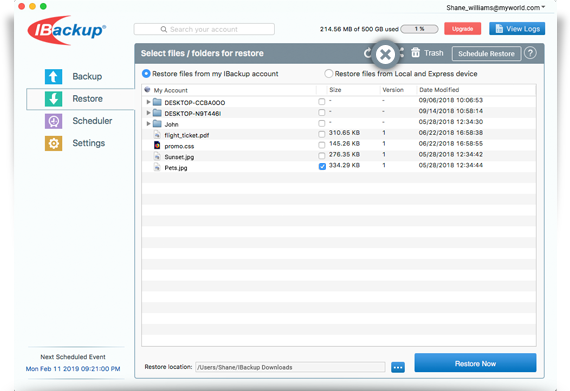
Task: Click the 310.65 KB size value
Action: (344, 133)
